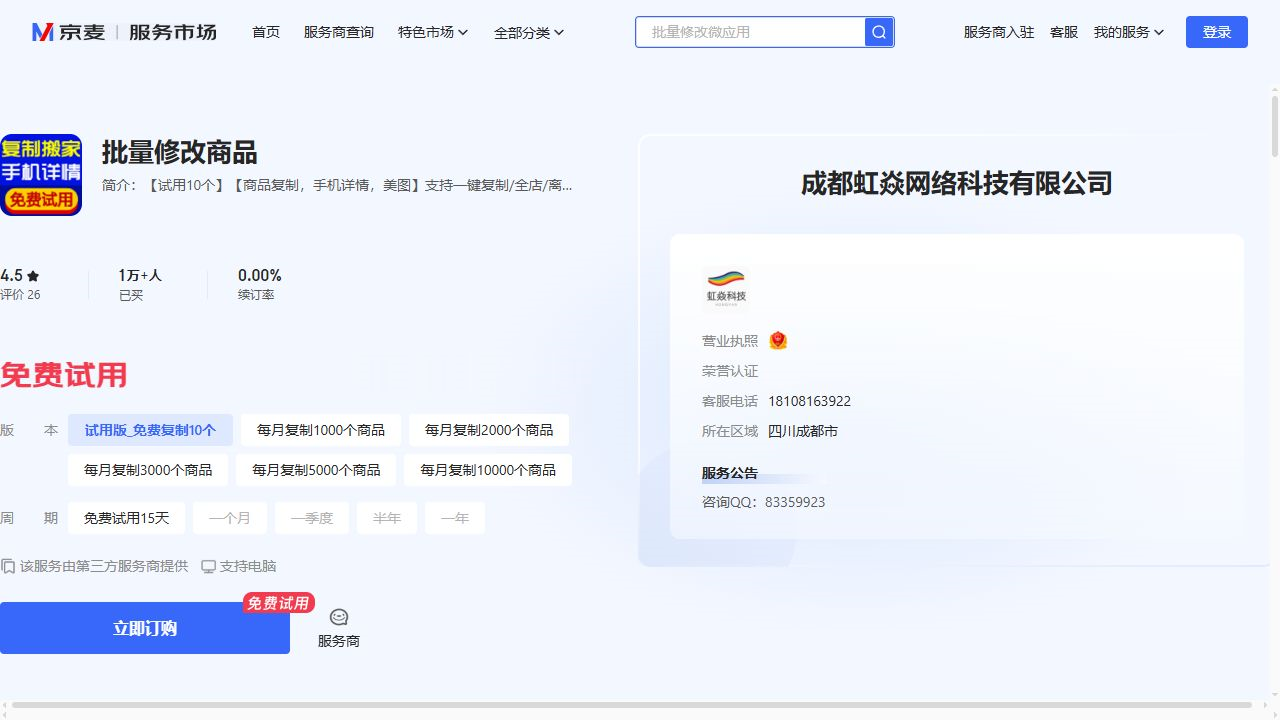Image resolution: width=1280 pixels, height=720 pixels.
Task: Click the 立即订购 button
Action: (145, 628)
